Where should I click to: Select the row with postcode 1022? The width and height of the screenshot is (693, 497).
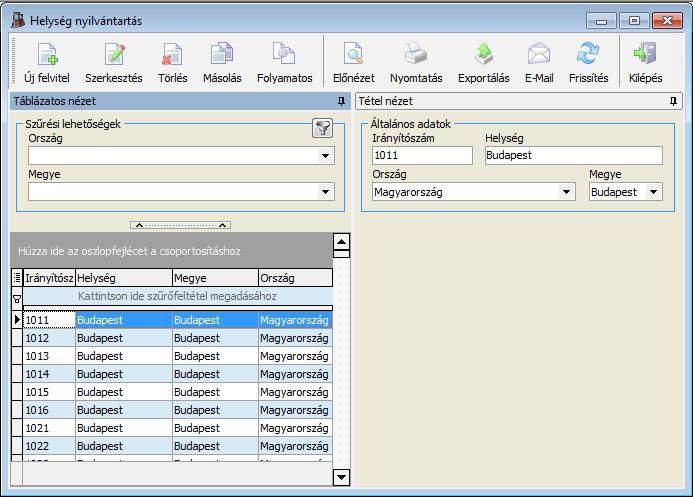(x=178, y=446)
